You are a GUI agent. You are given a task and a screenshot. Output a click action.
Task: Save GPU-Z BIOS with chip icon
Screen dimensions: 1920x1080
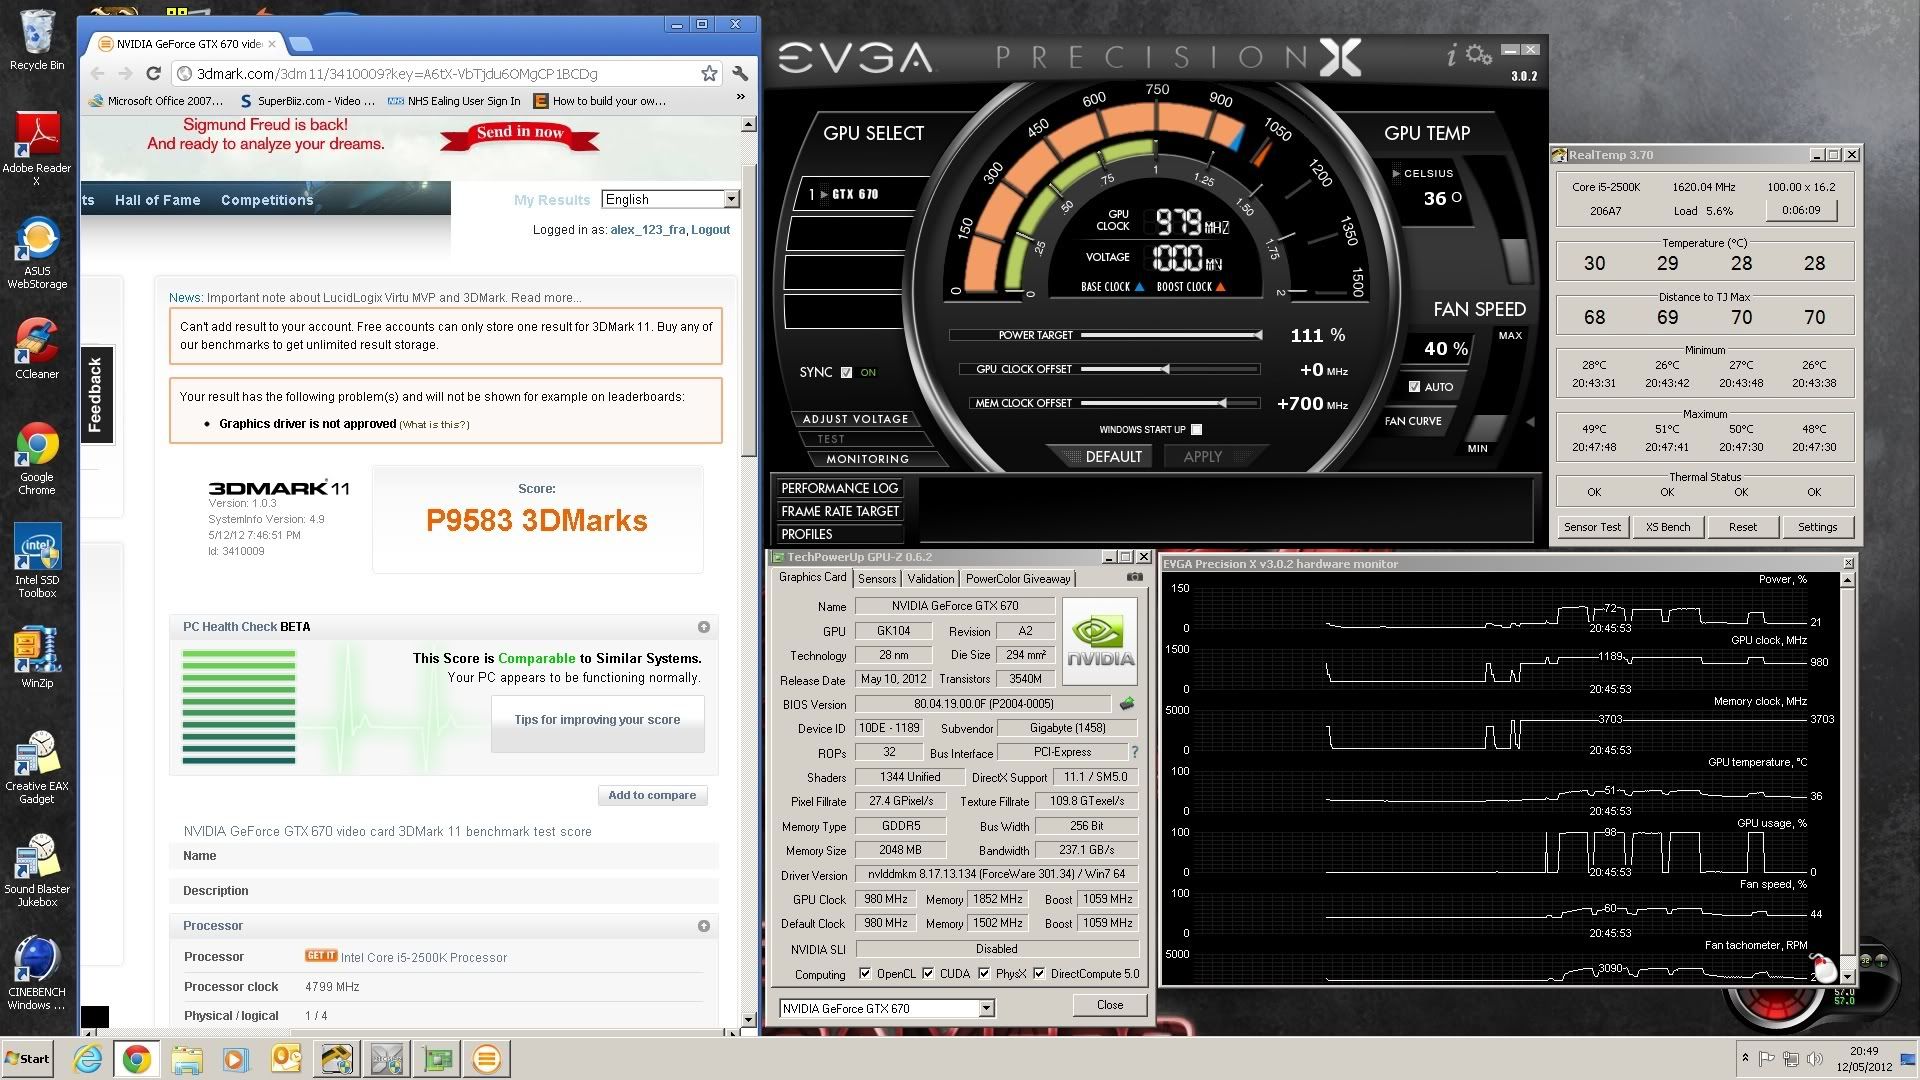tap(1127, 704)
